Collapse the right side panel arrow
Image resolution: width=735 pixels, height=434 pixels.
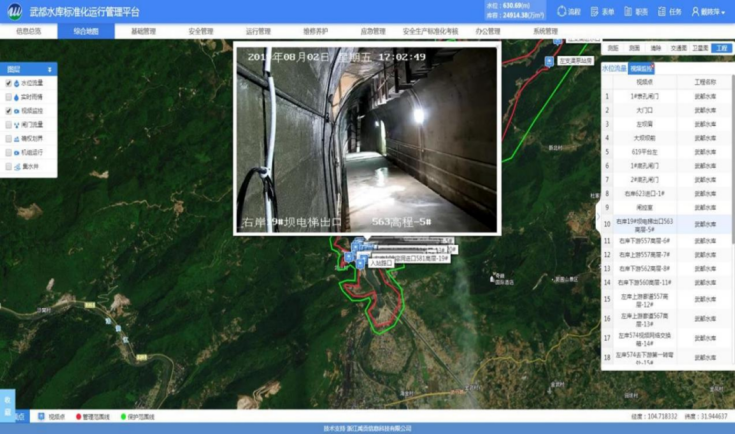point(597,213)
